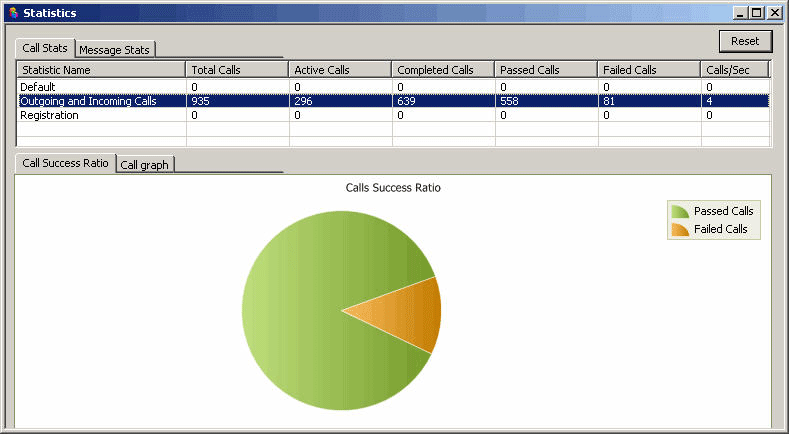
Task: Open the Call graph tab
Action: 144,165
